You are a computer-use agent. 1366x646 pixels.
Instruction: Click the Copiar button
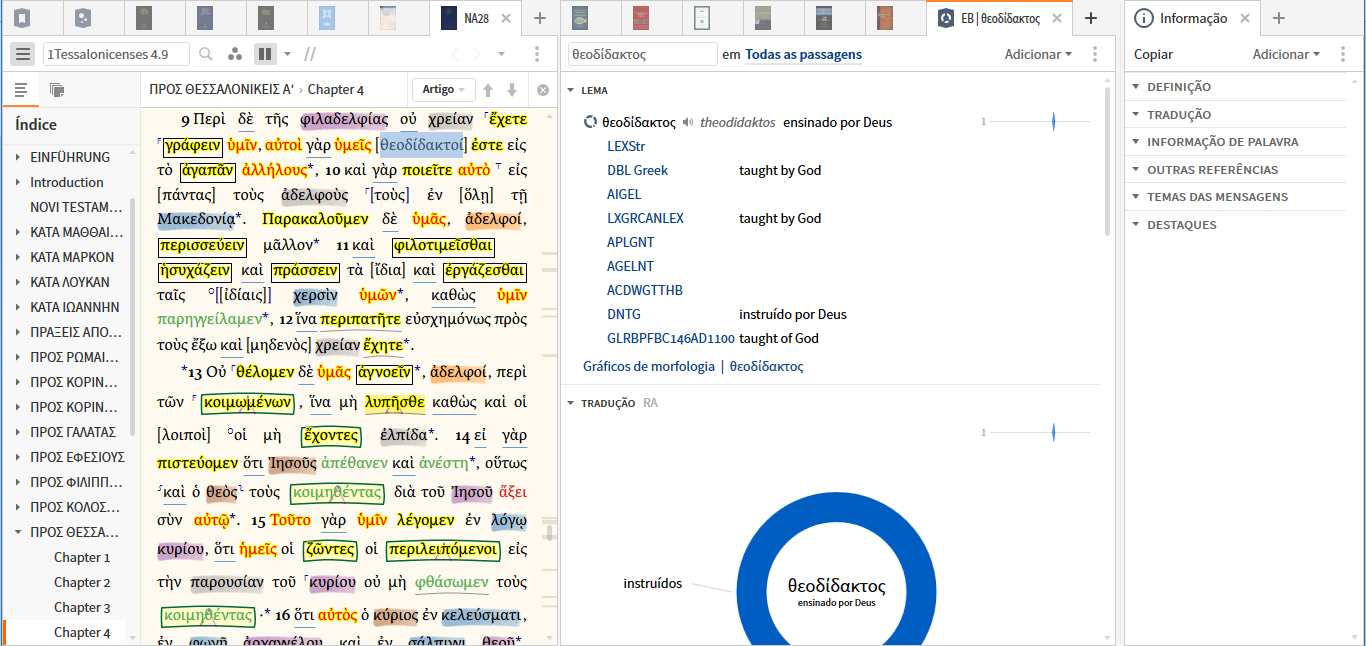point(1153,54)
